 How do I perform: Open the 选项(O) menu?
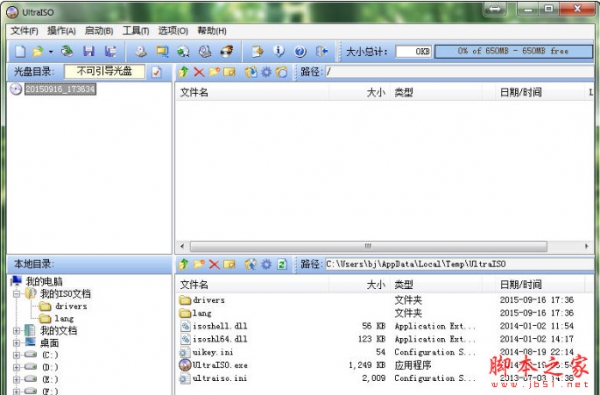point(173,31)
